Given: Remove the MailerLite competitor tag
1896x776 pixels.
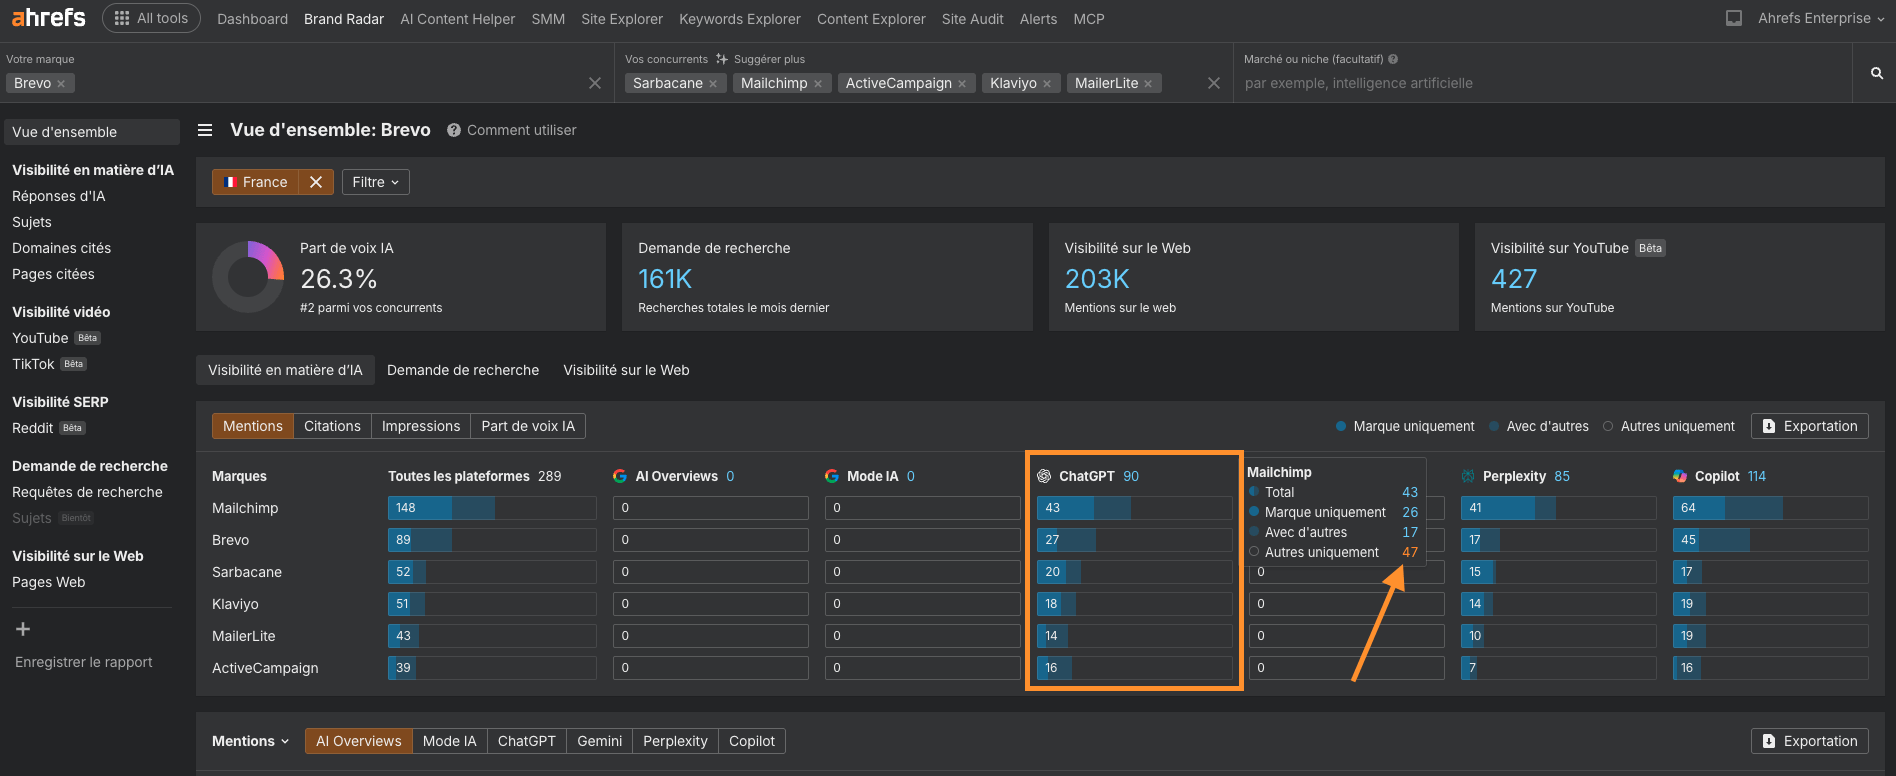Looking at the screenshot, I should click(x=1148, y=84).
